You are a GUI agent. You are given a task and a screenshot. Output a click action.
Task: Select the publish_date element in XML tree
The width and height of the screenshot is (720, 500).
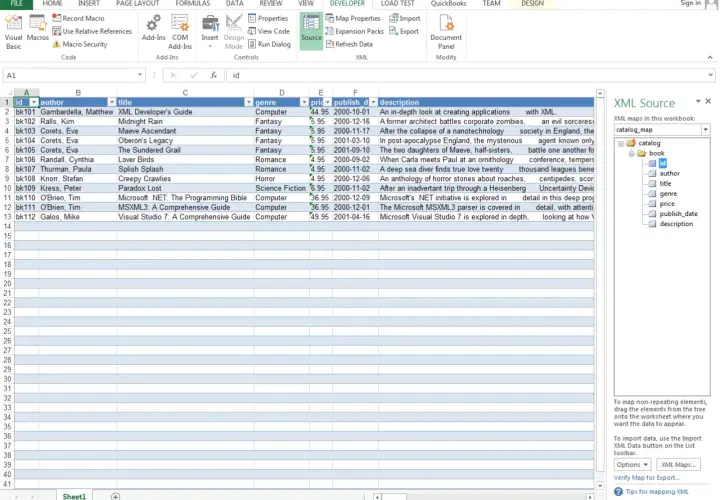(x=678, y=214)
